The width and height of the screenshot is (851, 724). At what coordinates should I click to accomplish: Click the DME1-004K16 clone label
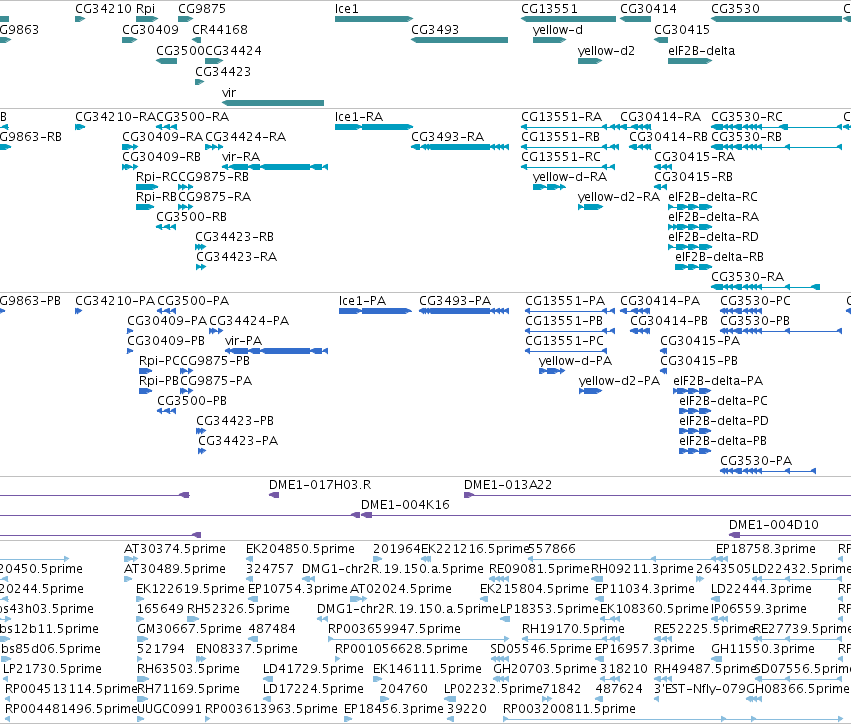(405, 505)
